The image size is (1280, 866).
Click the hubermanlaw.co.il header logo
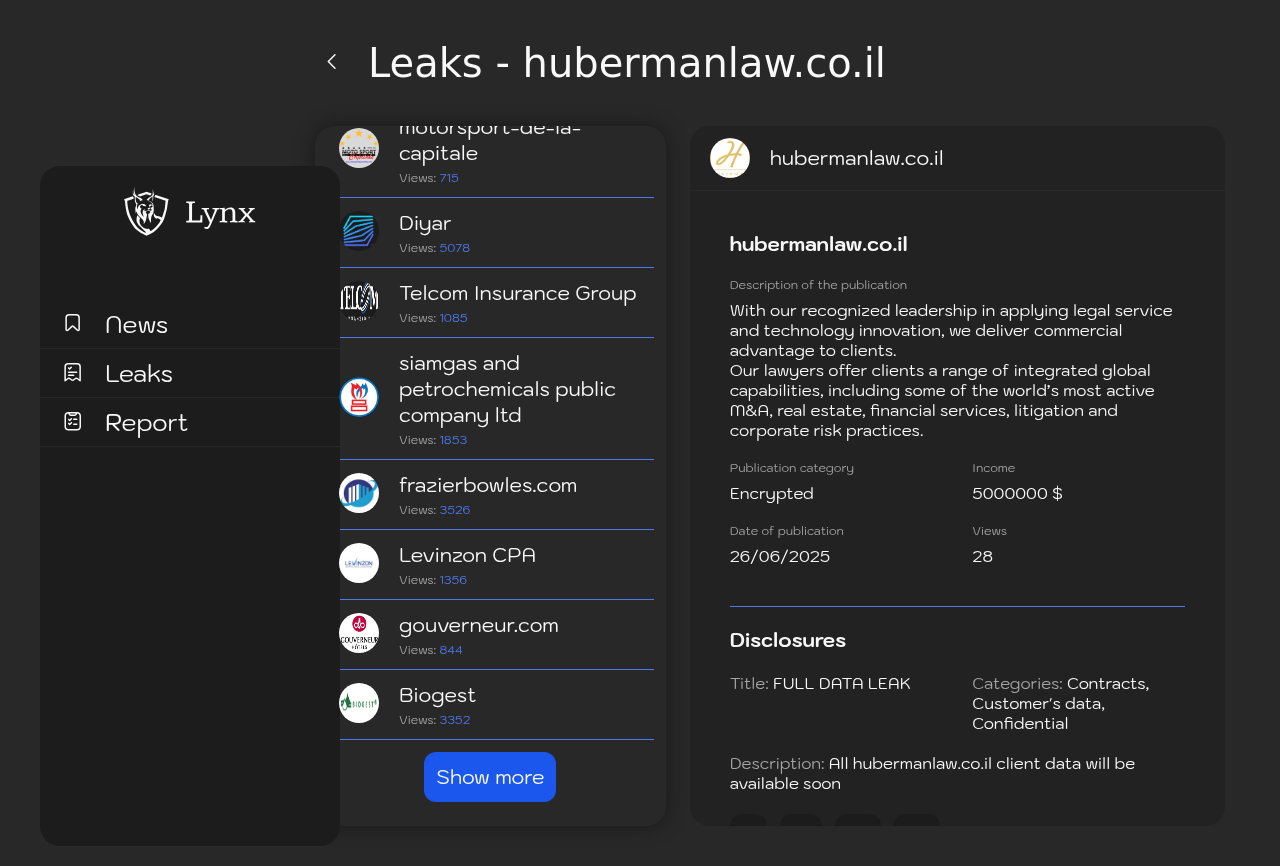(730, 158)
